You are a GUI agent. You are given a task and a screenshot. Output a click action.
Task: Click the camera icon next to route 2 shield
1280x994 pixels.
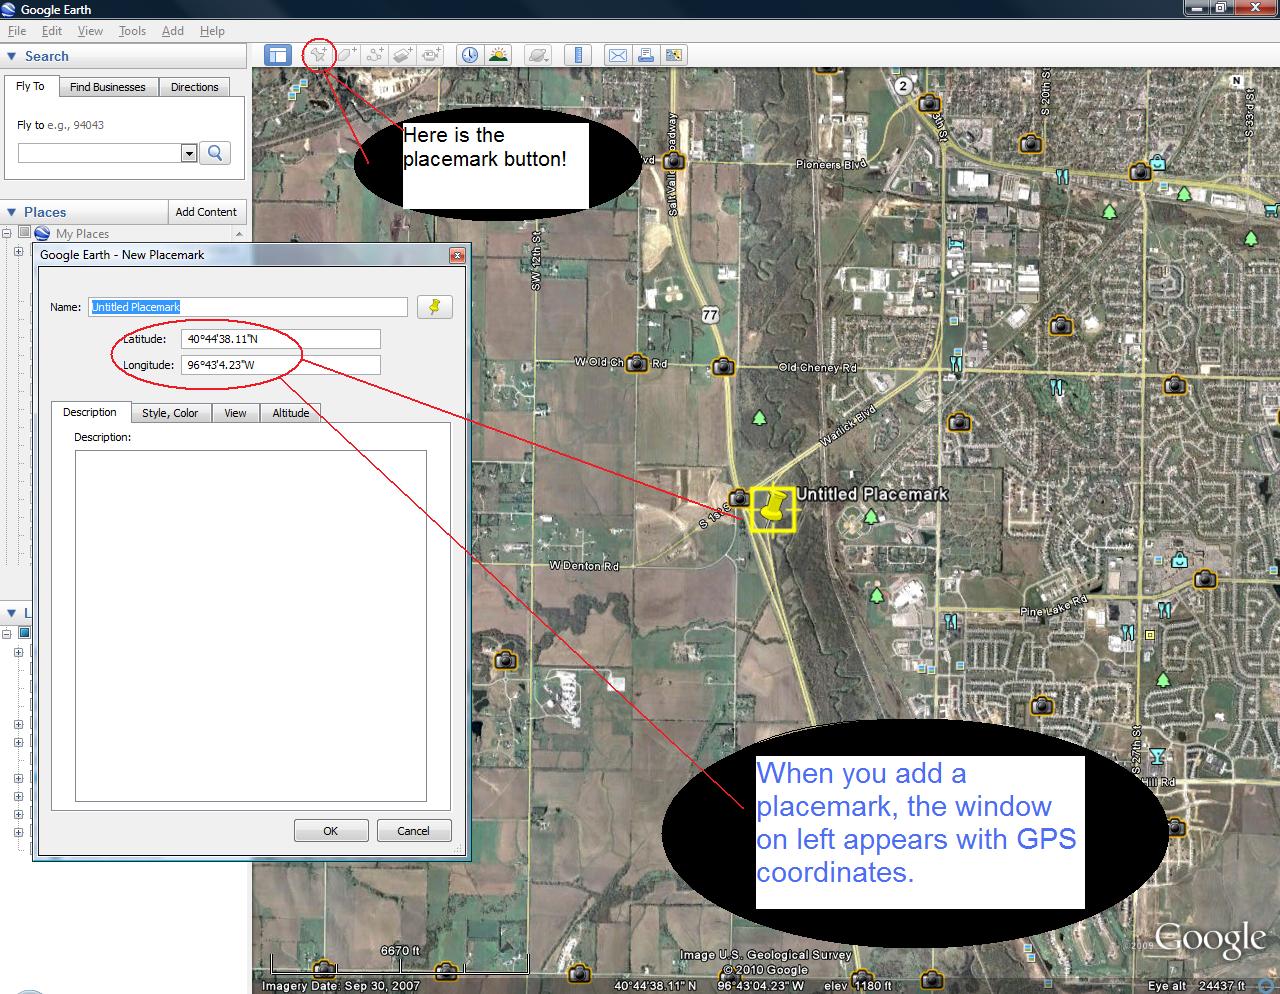(x=930, y=103)
